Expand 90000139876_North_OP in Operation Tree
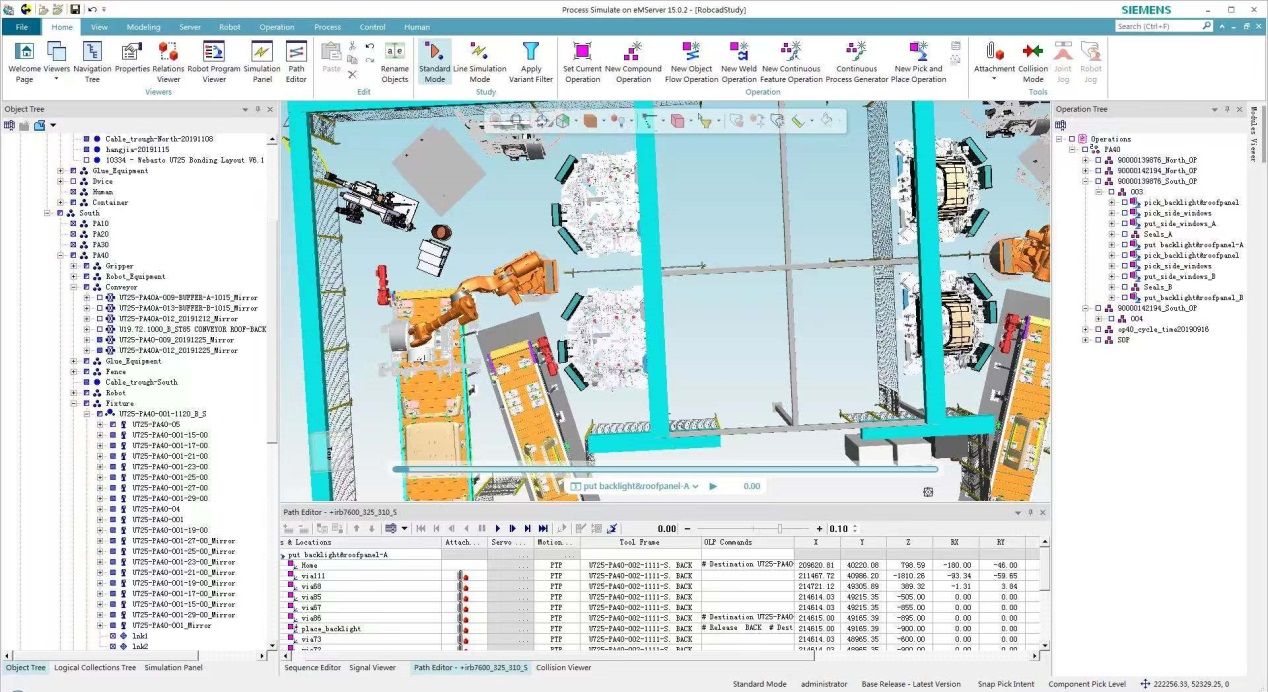The image size is (1268, 692). (x=1086, y=160)
